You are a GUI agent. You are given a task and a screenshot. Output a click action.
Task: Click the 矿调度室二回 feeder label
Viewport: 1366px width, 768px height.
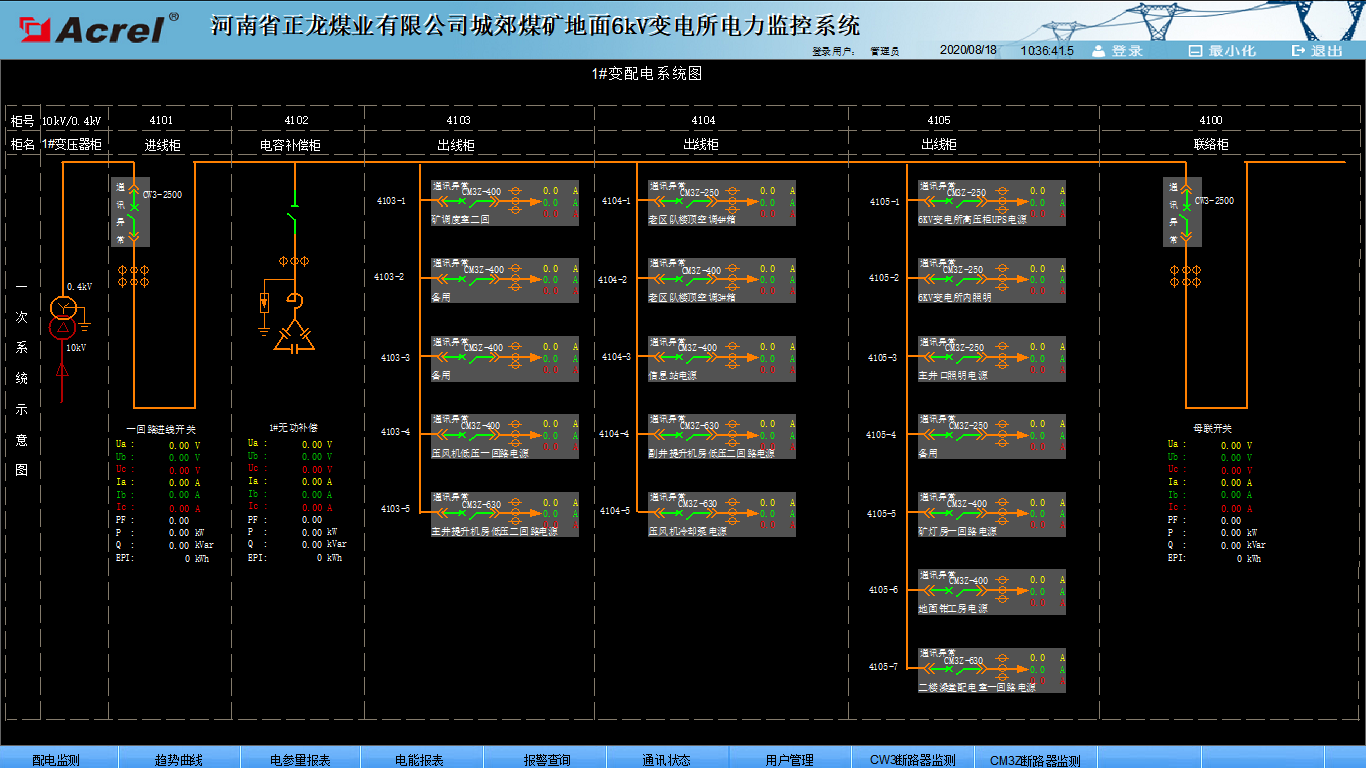pos(460,220)
